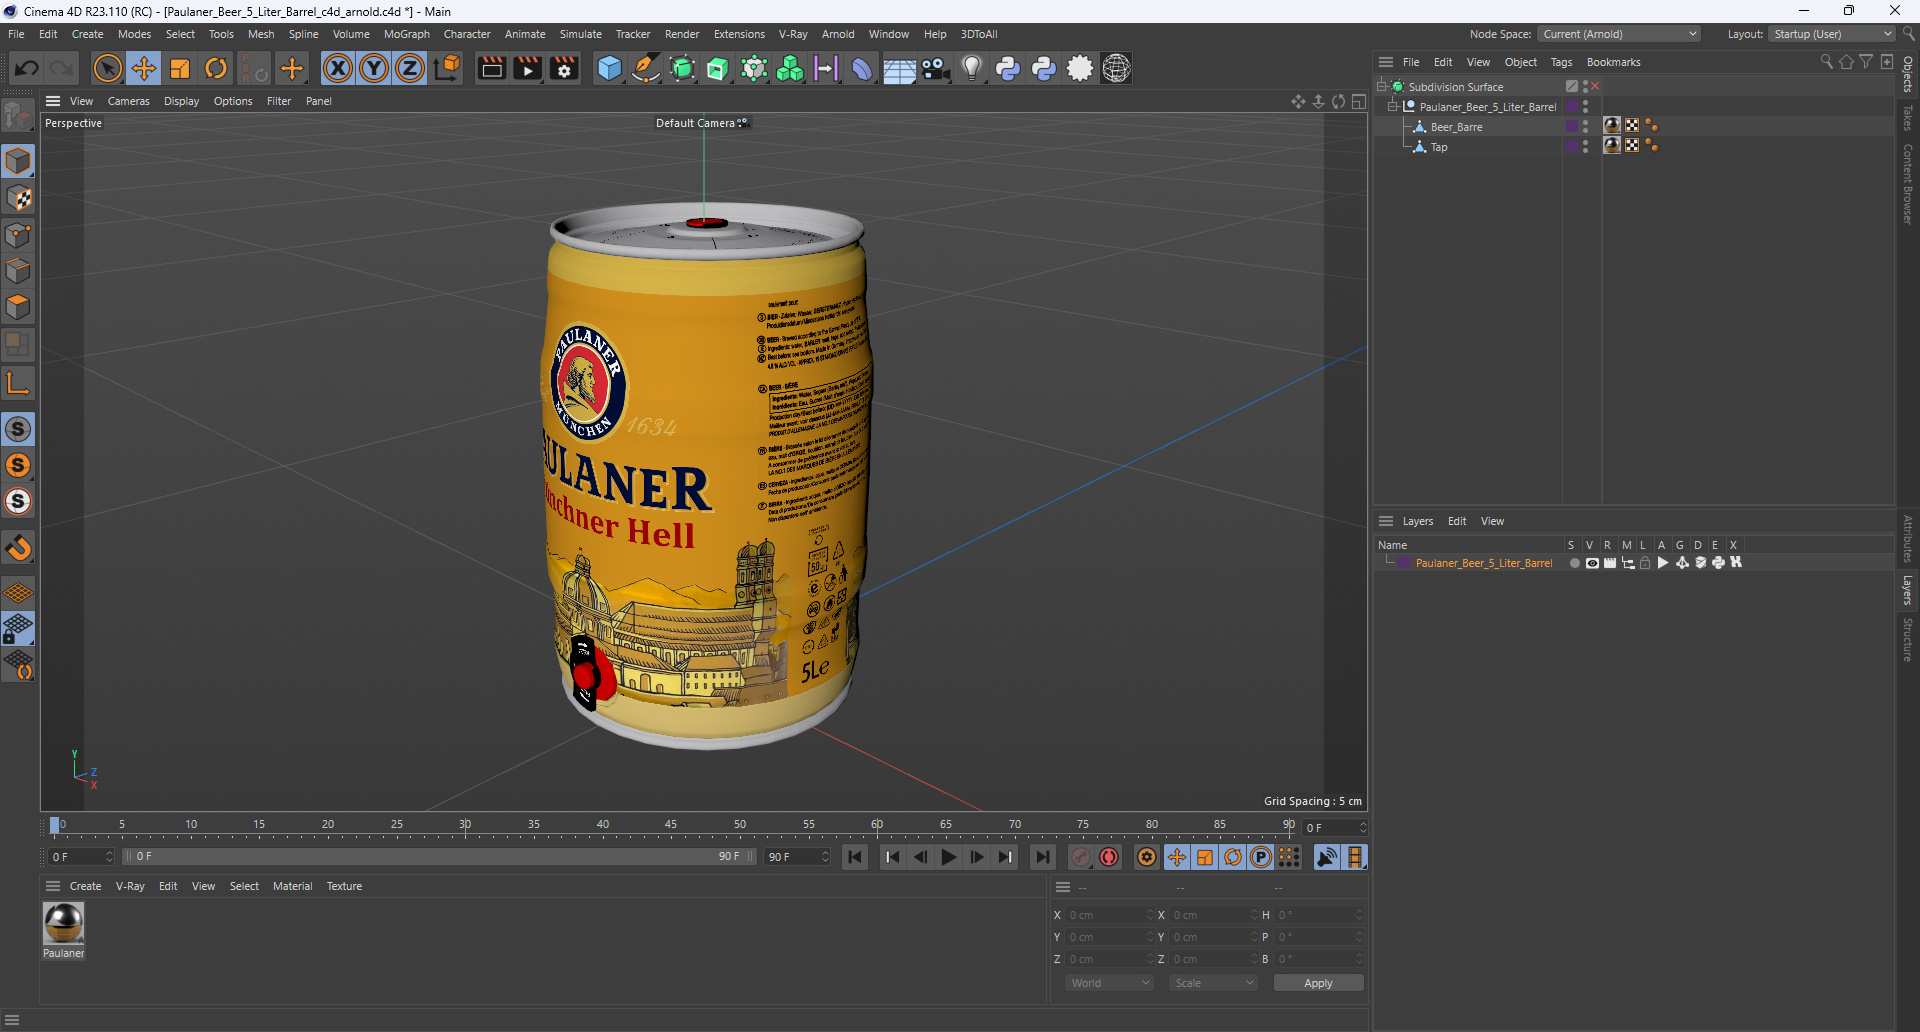Switch to Edges mode

coord(18,271)
